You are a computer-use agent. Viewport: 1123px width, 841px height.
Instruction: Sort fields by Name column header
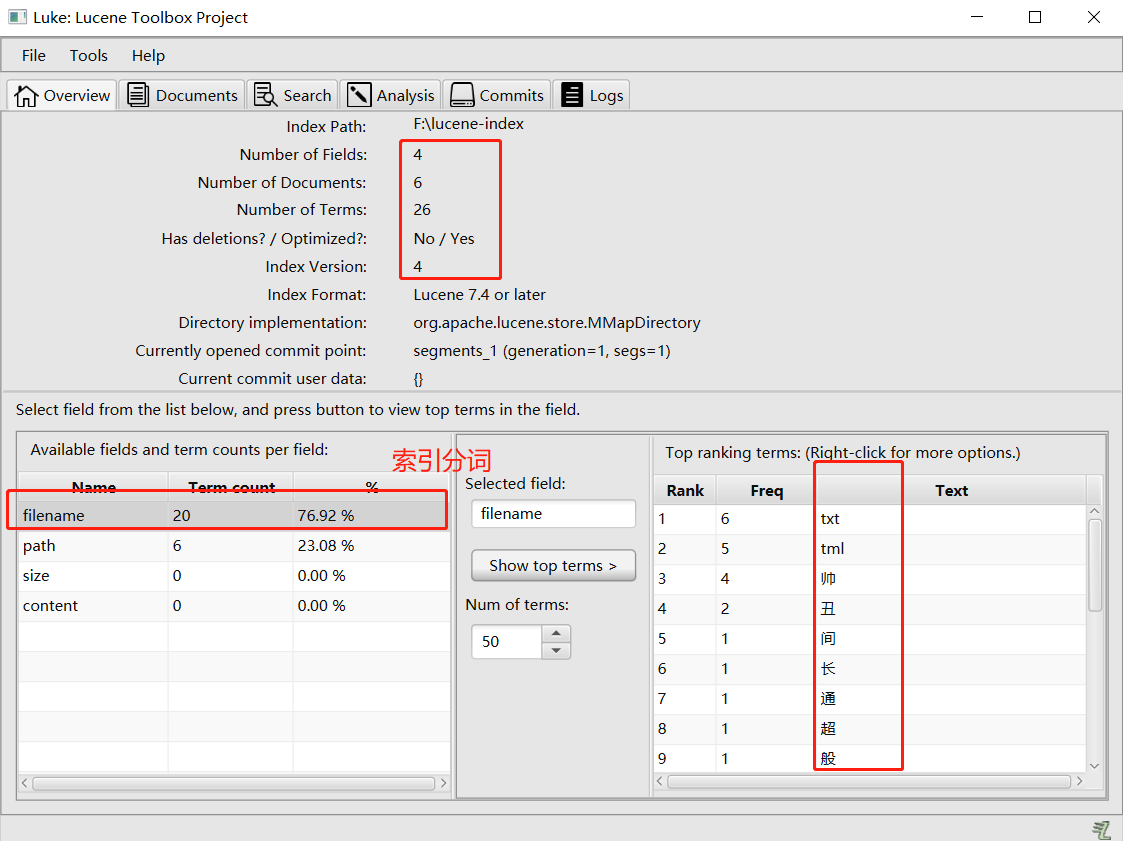[x=93, y=487]
